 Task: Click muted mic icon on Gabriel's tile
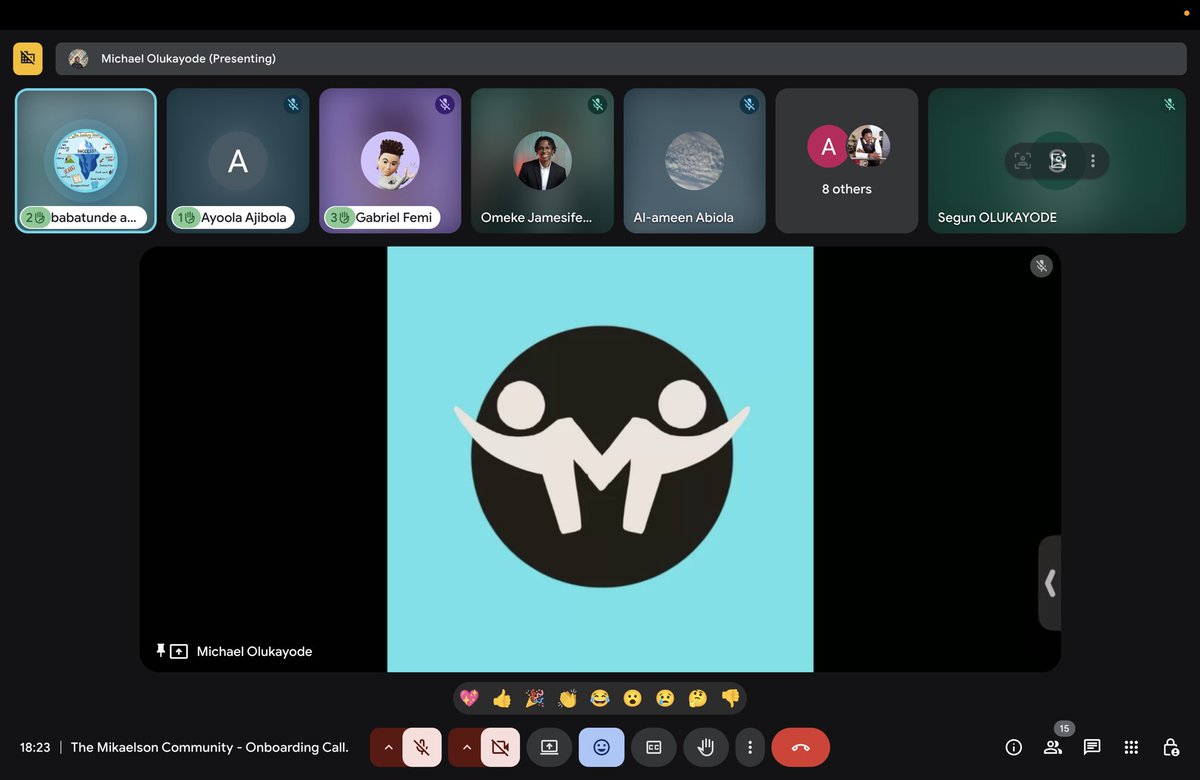(445, 104)
